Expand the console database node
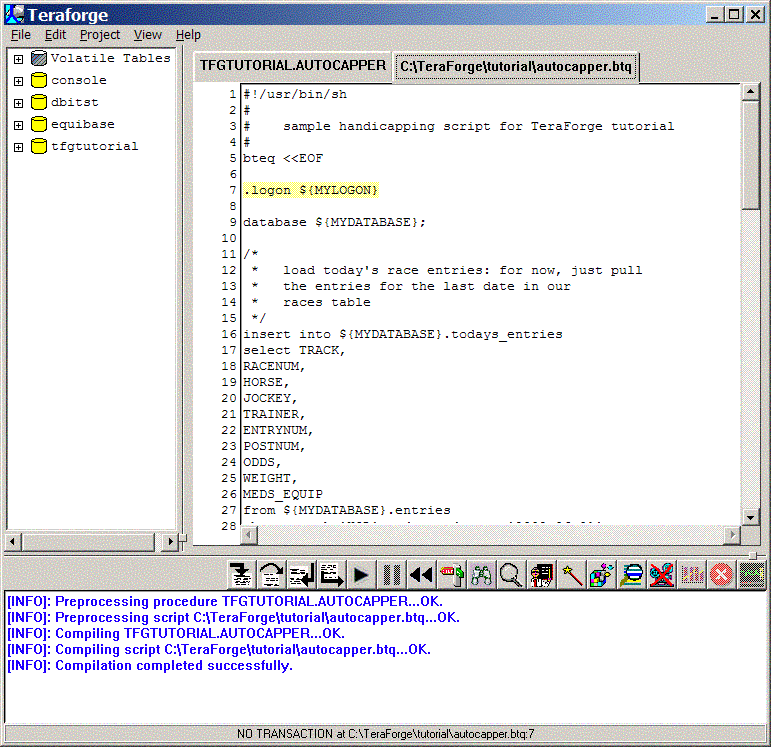The image size is (771, 747). point(19,81)
